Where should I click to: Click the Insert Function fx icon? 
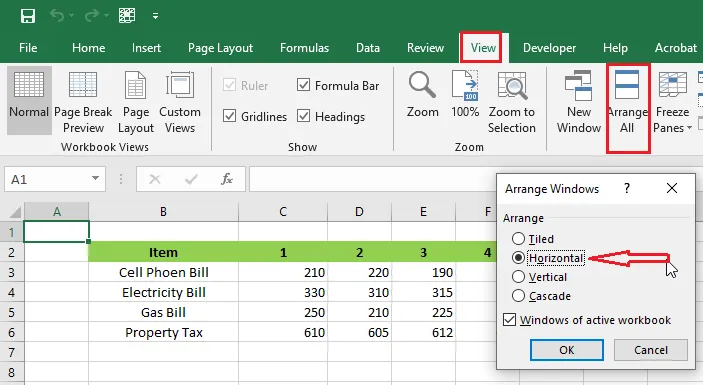point(227,179)
